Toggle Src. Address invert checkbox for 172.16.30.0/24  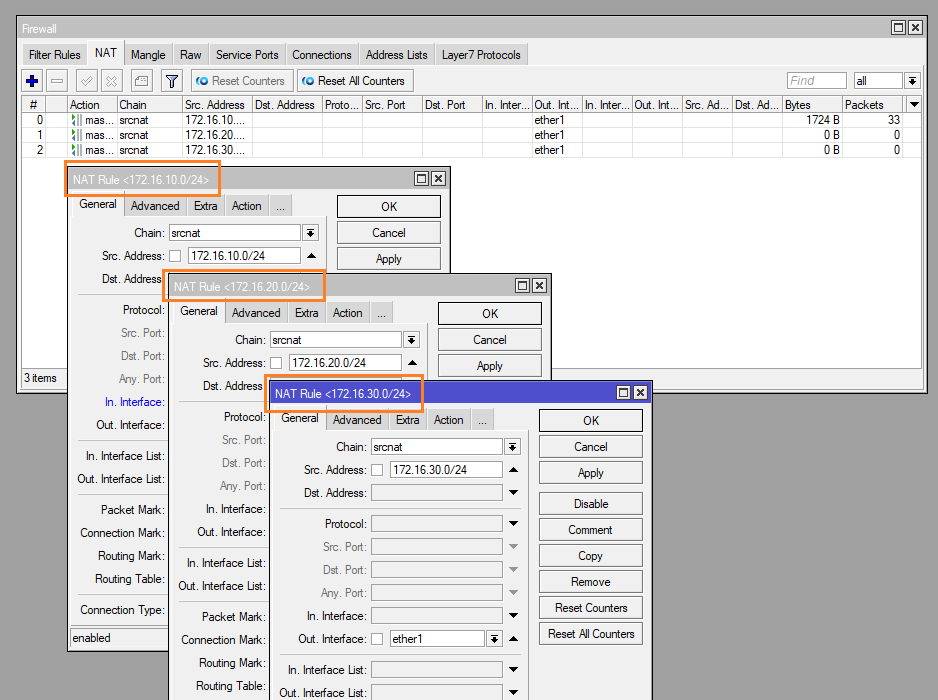coord(377,470)
